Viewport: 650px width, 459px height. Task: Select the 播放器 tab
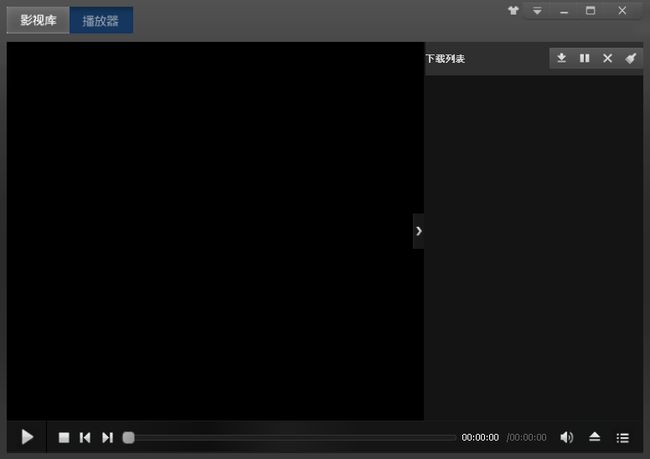pyautogui.click(x=101, y=20)
